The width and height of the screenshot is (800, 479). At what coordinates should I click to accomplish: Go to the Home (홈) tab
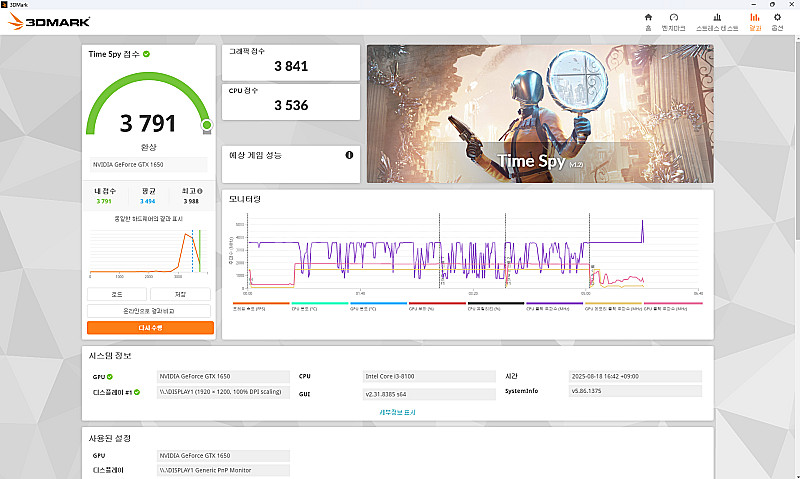coord(648,21)
